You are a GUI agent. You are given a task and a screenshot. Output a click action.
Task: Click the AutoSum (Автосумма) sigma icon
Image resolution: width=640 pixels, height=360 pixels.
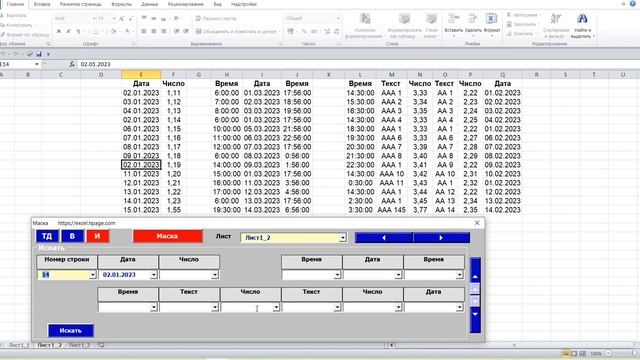point(509,15)
